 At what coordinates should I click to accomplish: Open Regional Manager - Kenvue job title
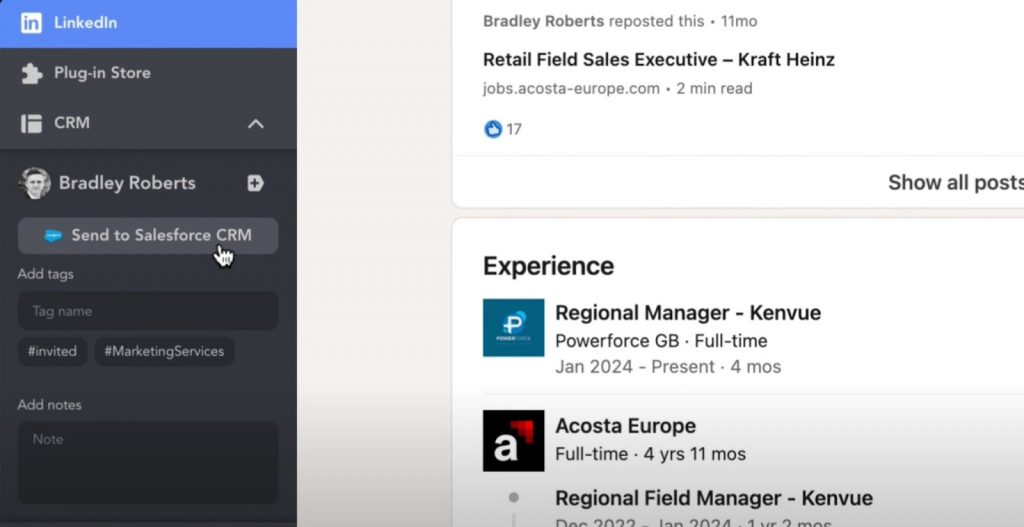[x=687, y=313]
